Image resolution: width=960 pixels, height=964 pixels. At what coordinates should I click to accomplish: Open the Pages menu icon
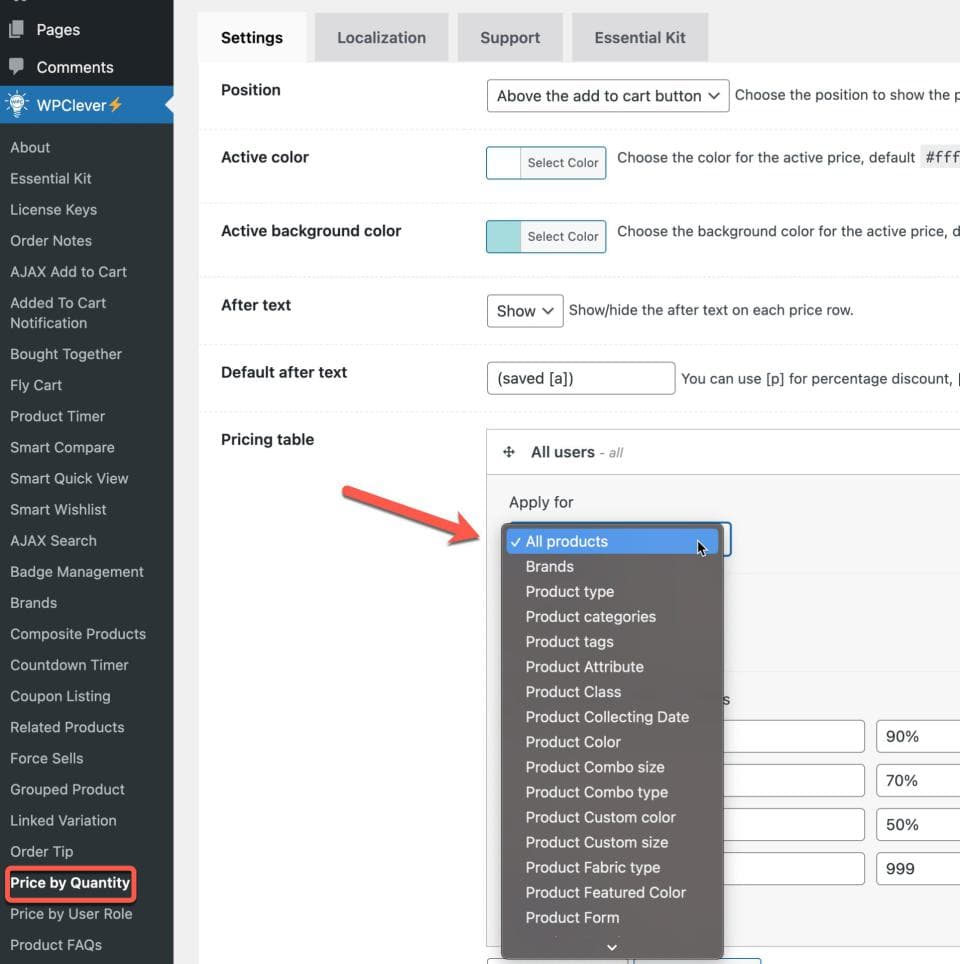[x=17, y=29]
